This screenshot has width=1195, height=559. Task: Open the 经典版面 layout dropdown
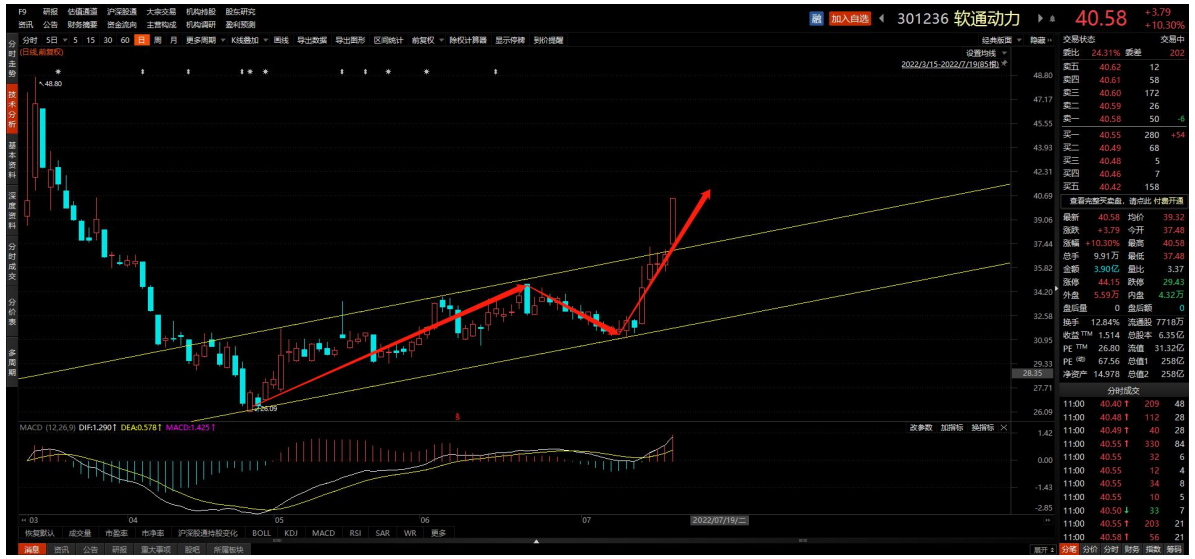point(1020,40)
